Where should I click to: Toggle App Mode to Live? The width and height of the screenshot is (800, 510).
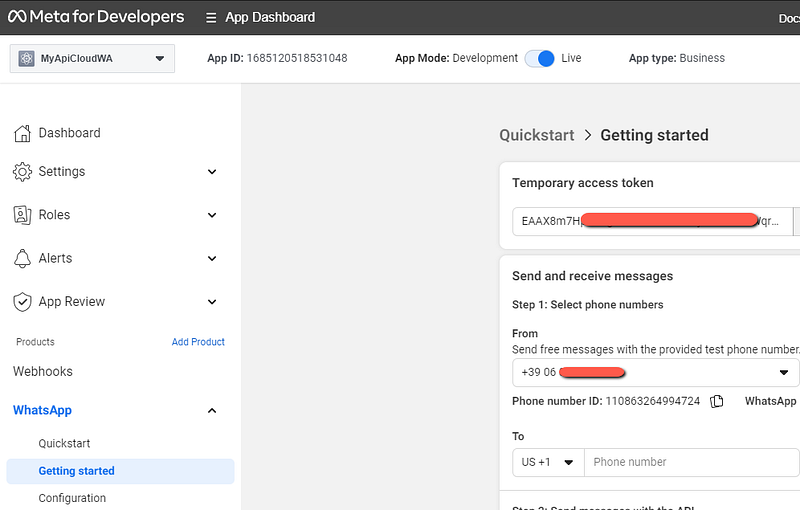pos(539,58)
